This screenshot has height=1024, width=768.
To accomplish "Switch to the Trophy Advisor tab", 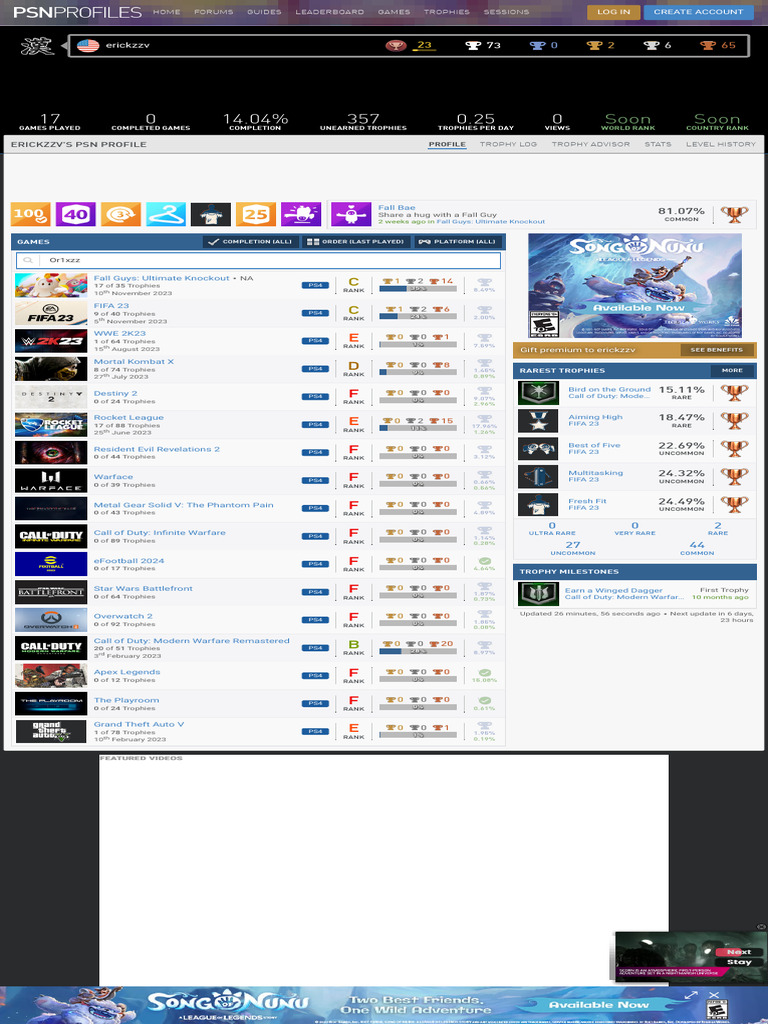I will point(591,144).
